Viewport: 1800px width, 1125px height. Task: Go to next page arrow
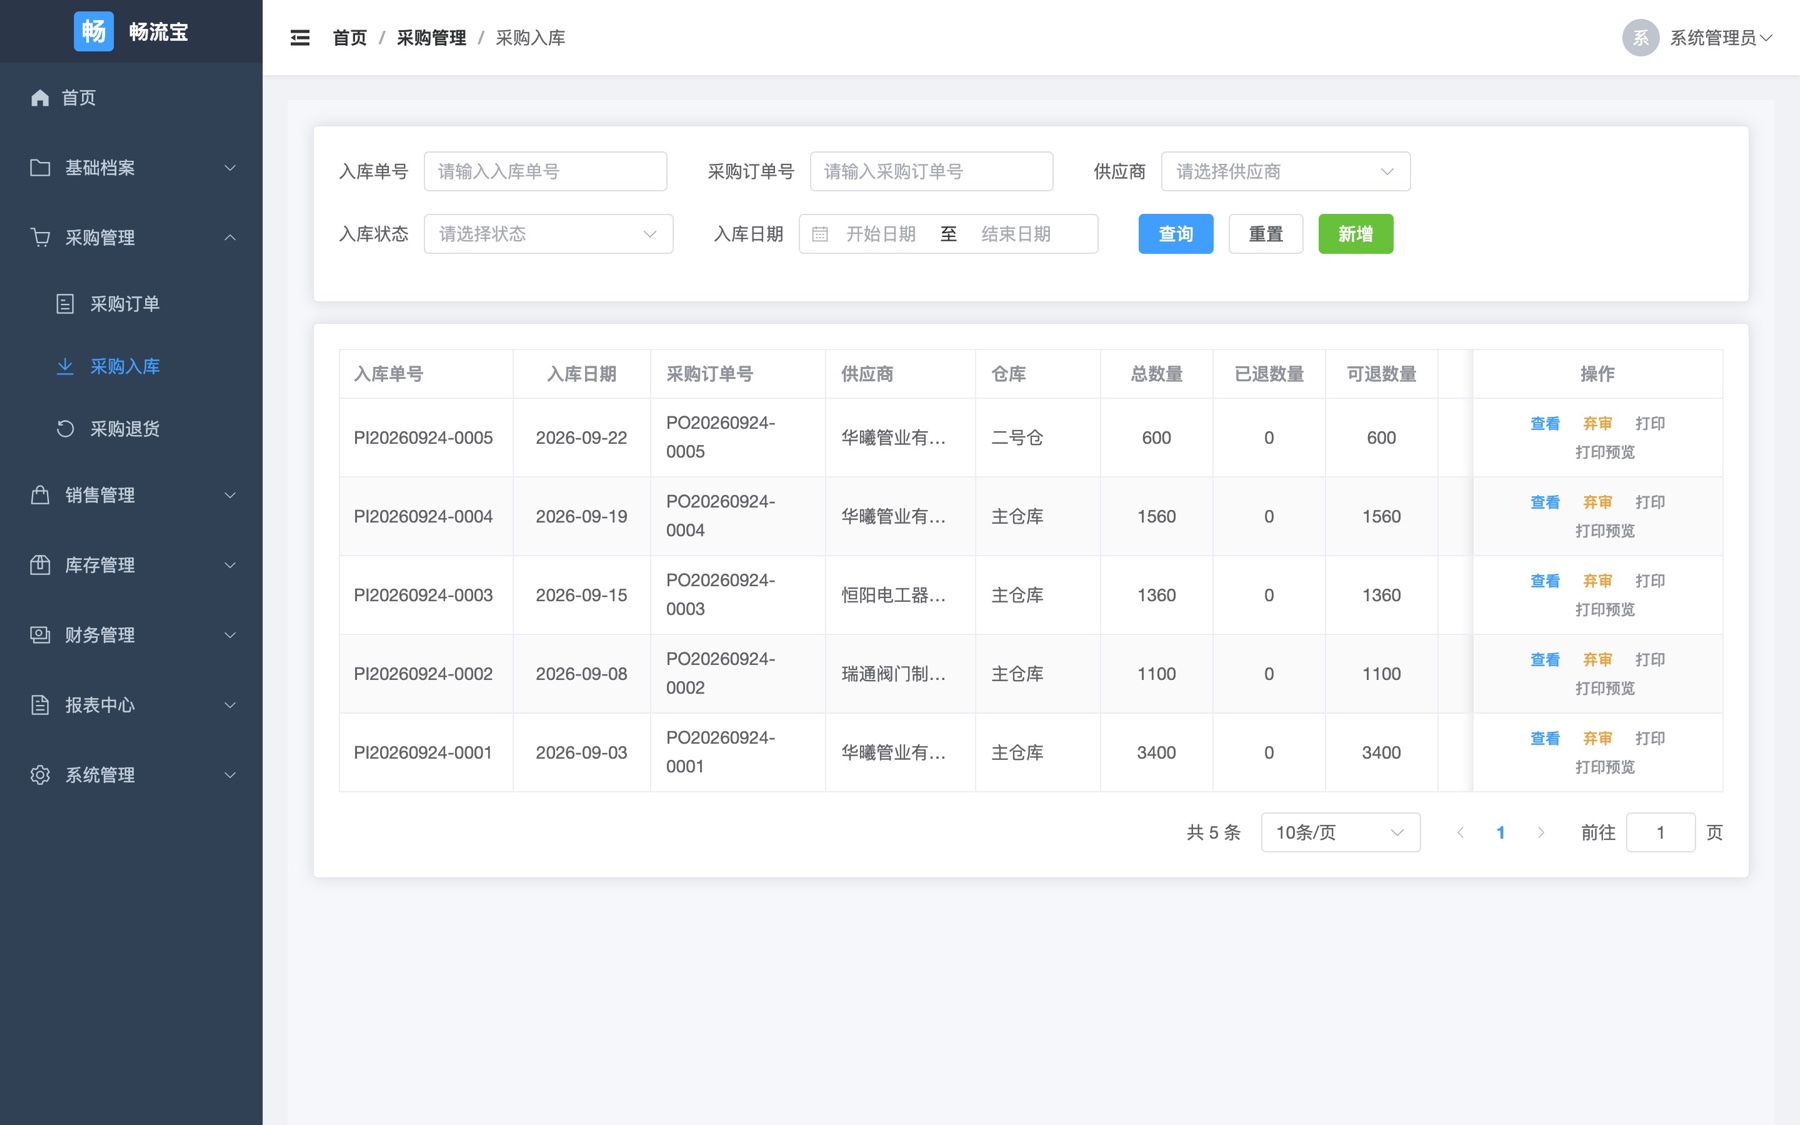(x=1541, y=832)
